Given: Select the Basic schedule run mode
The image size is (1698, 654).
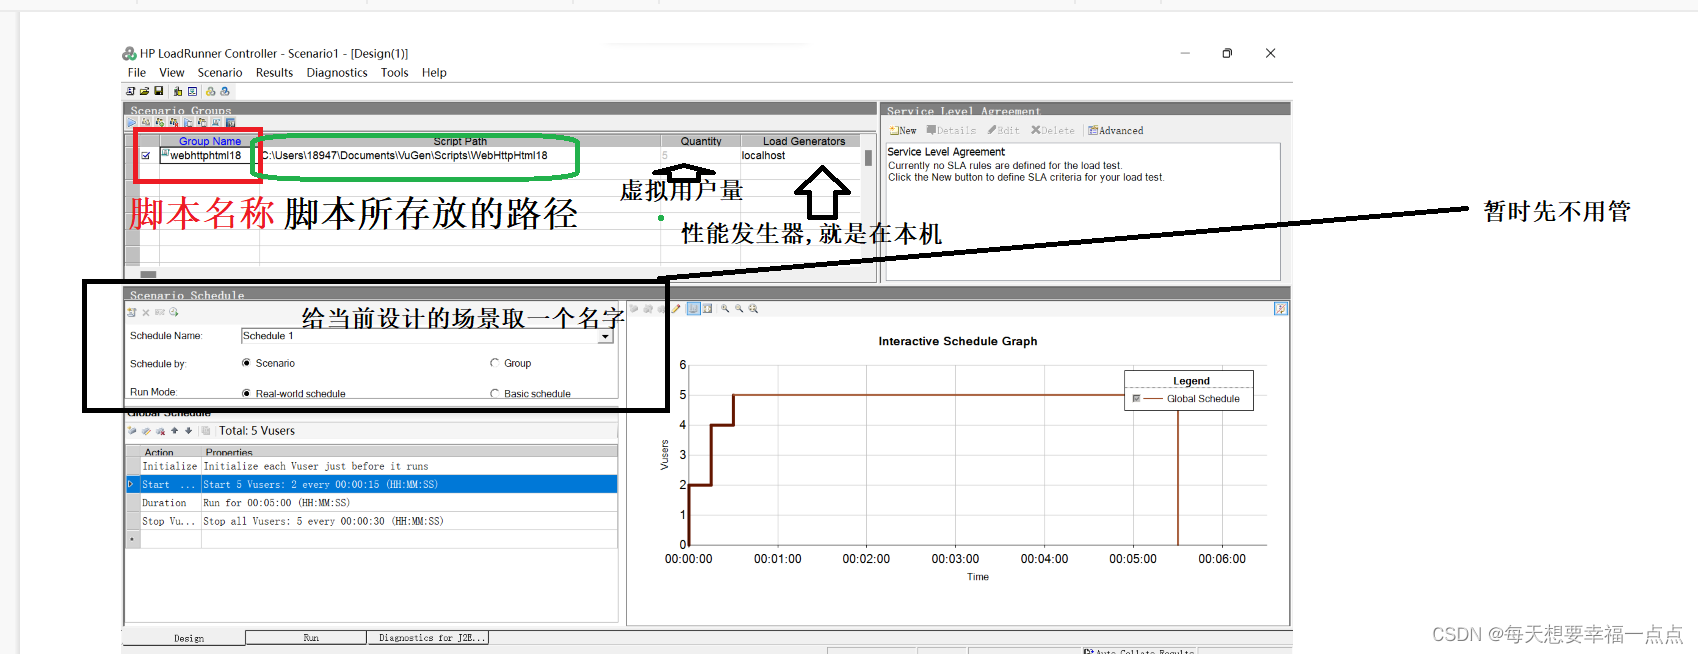Looking at the screenshot, I should pyautogui.click(x=494, y=393).
